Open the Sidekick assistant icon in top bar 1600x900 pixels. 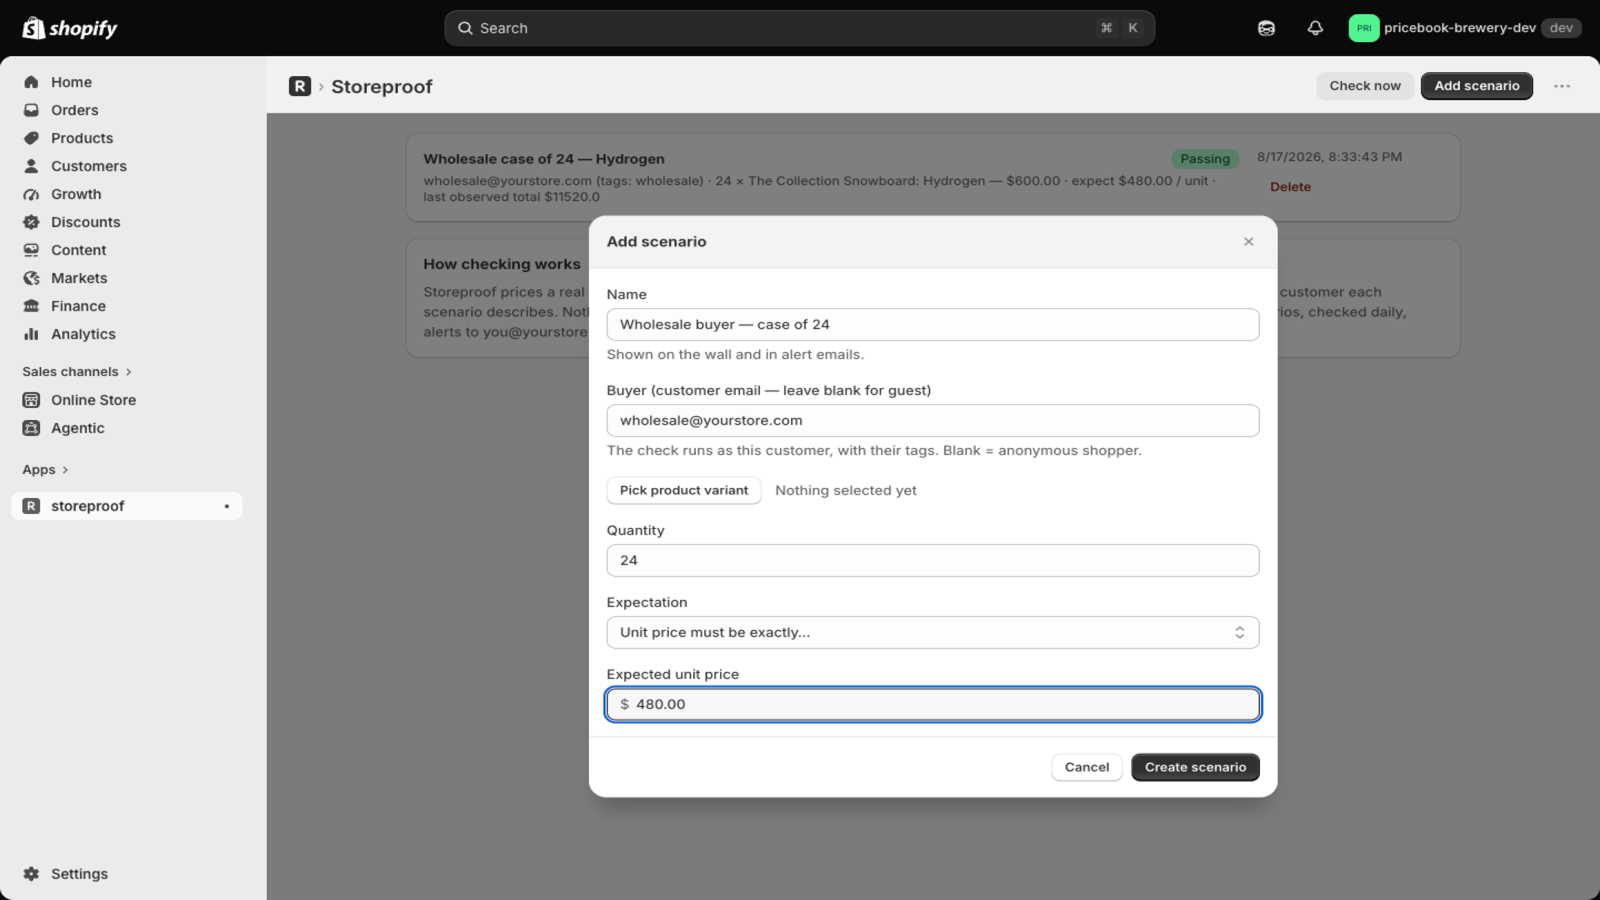pyautogui.click(x=1266, y=28)
